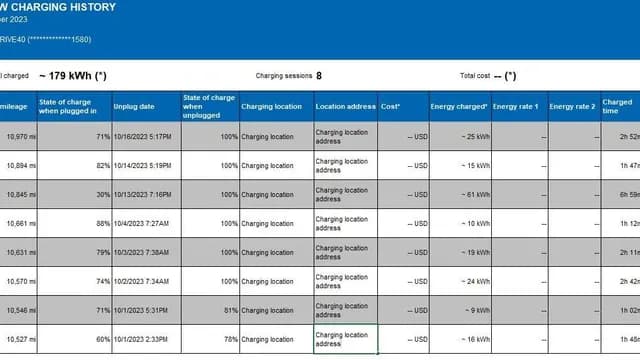This screenshot has width=640, height=360.
Task: Select the outlined address cell in the 10,527 mi row
Action: click(x=346, y=339)
